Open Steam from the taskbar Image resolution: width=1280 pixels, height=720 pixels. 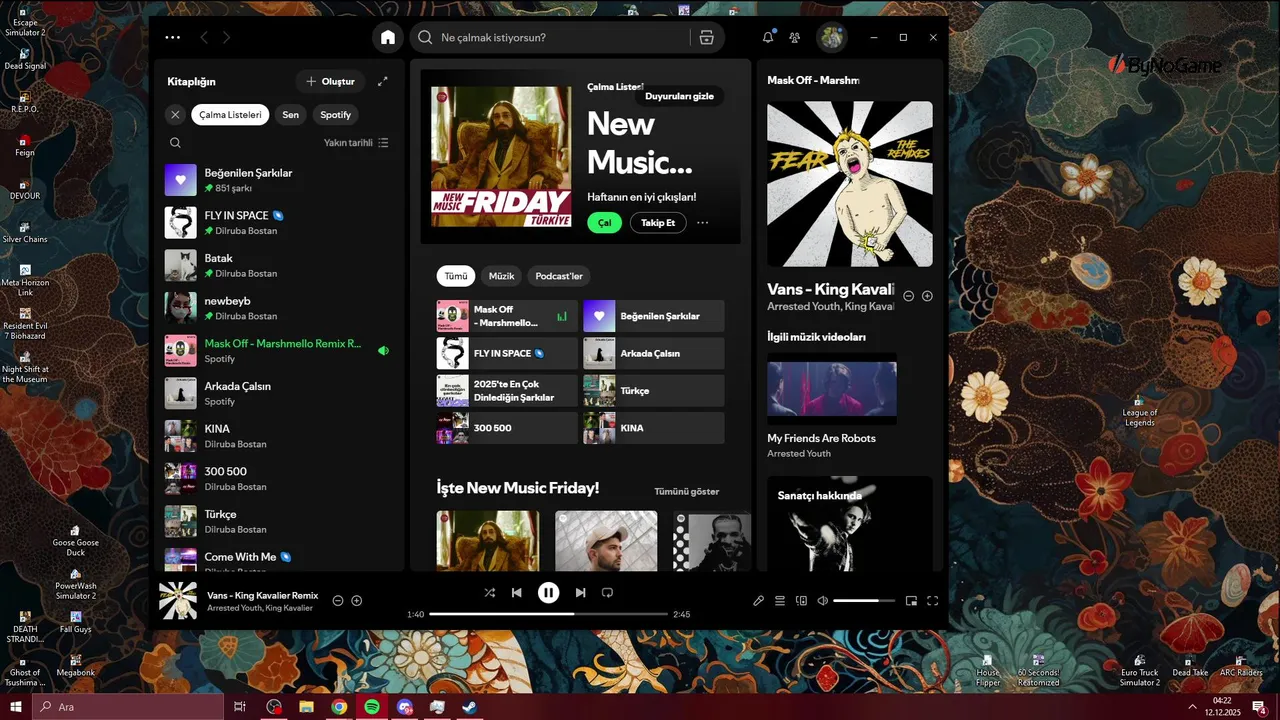pos(469,707)
